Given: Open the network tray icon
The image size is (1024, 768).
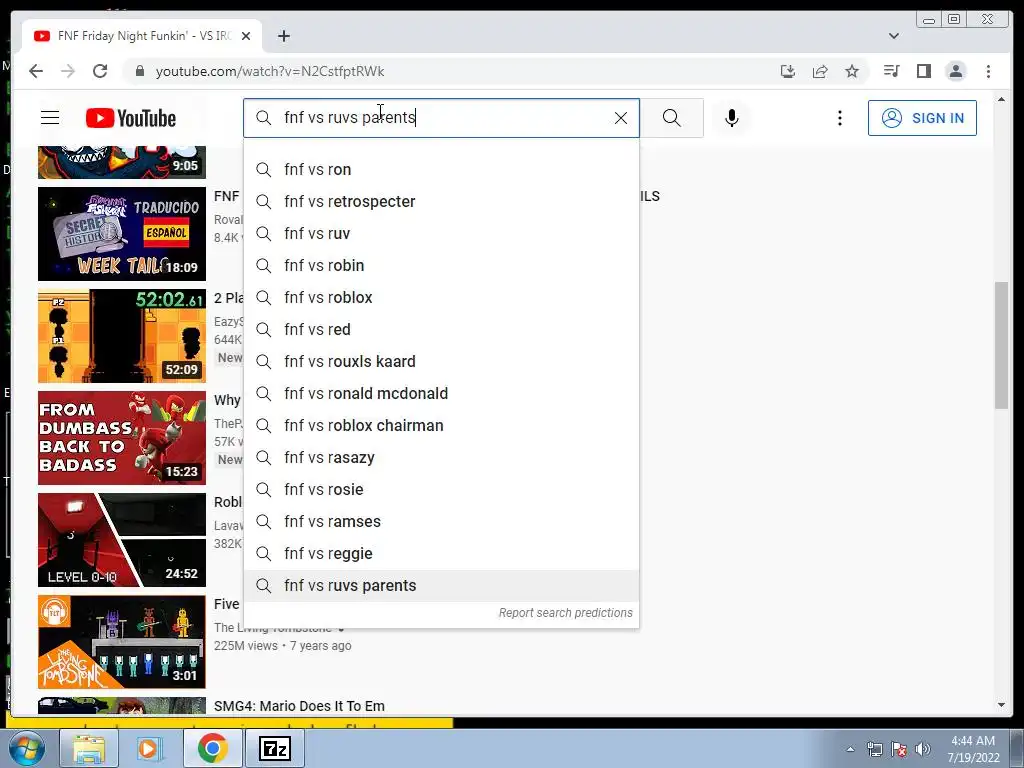Looking at the screenshot, I should click(874, 749).
